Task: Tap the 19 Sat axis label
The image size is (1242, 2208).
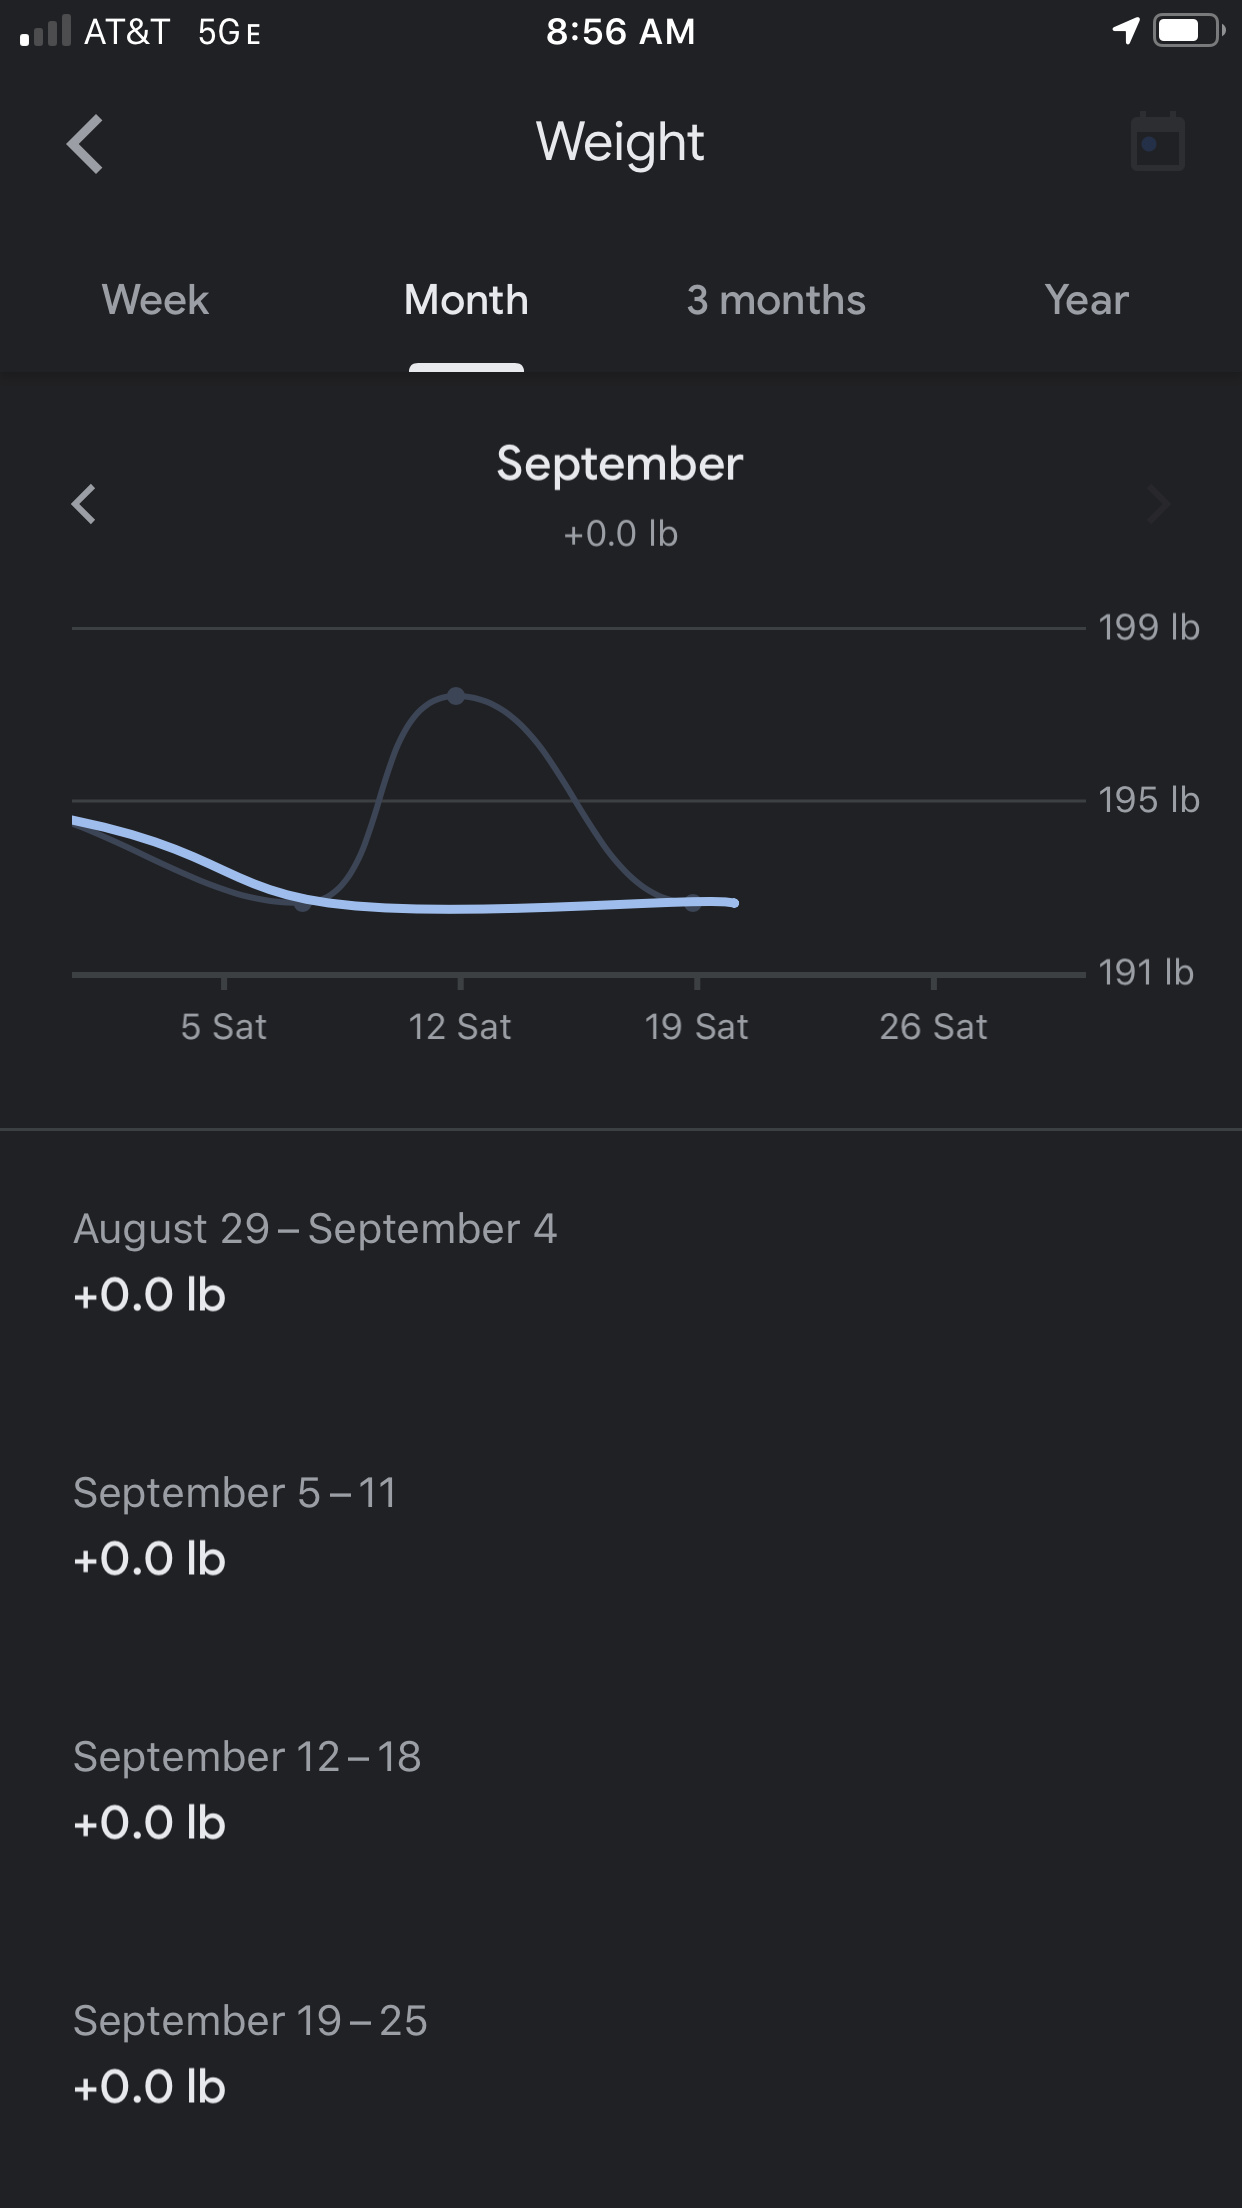Action: pyautogui.click(x=696, y=1027)
